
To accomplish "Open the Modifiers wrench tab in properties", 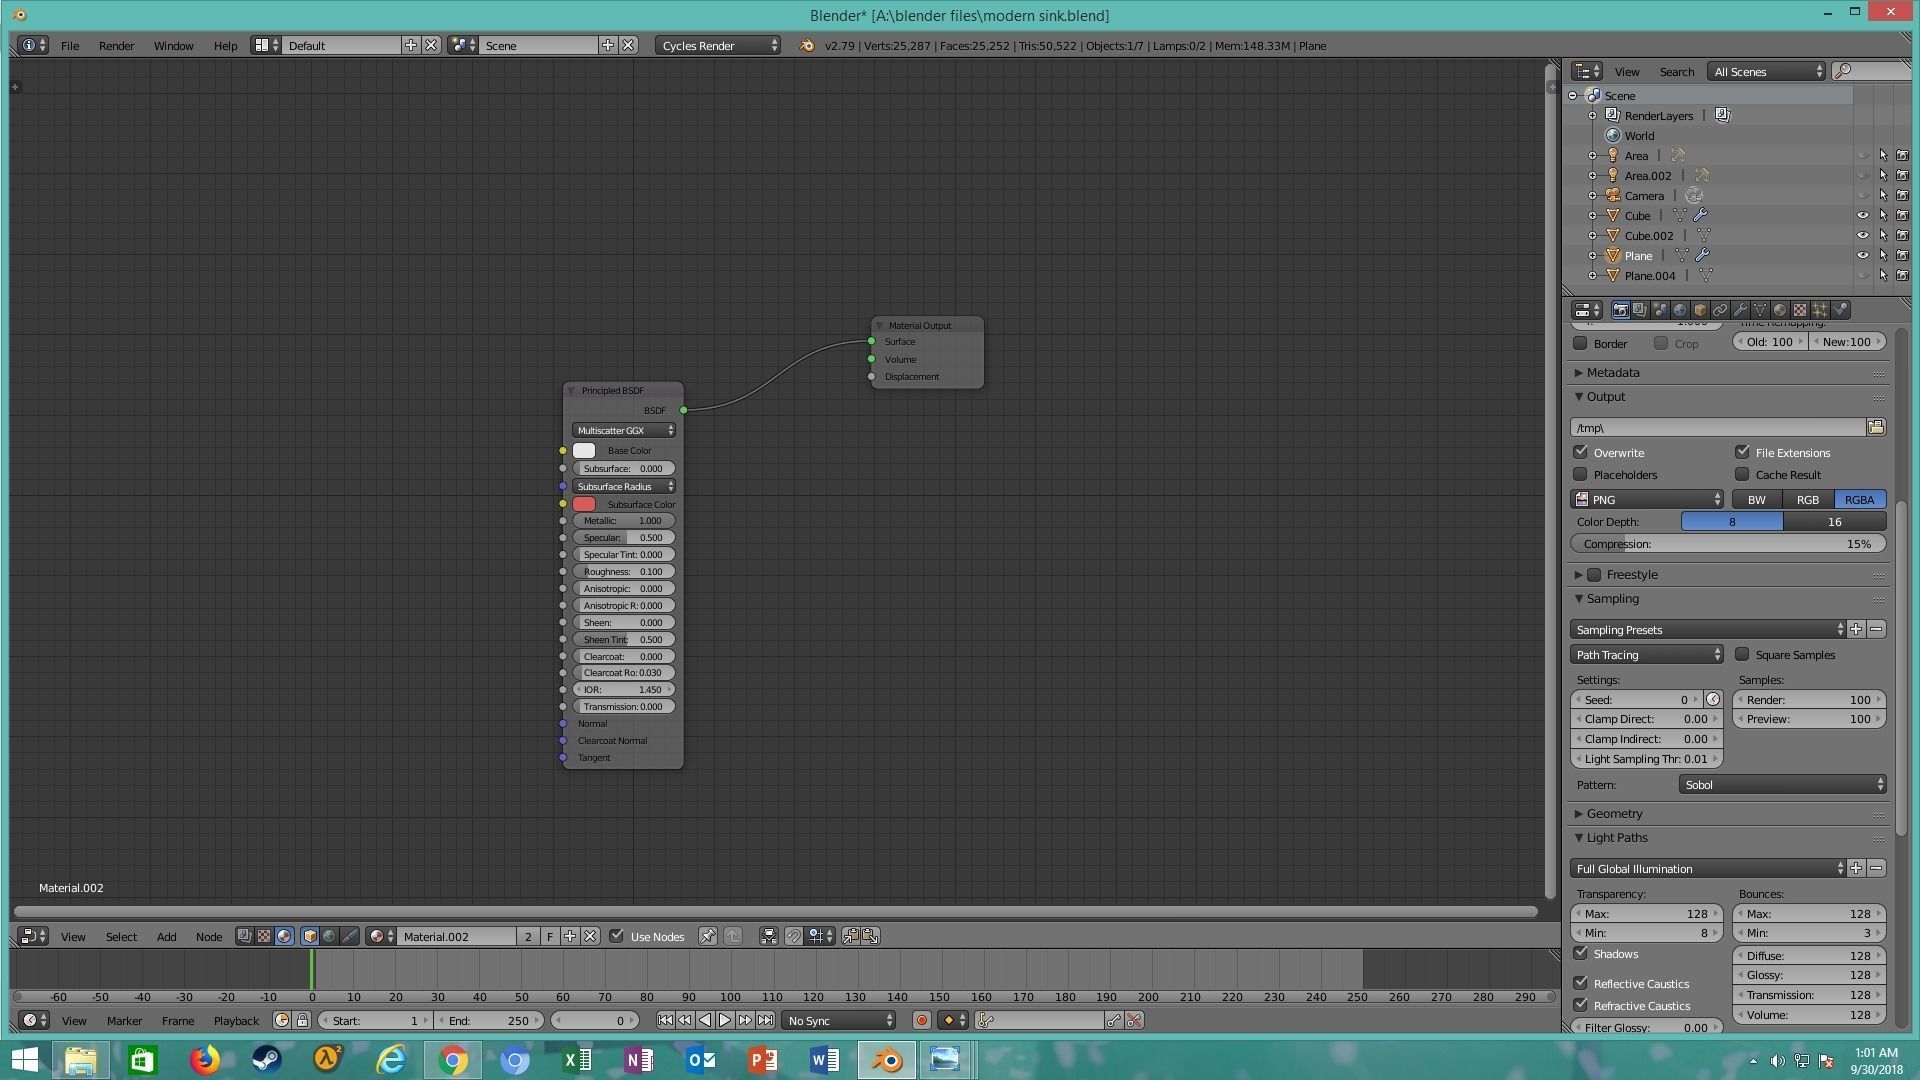I will [x=1740, y=310].
